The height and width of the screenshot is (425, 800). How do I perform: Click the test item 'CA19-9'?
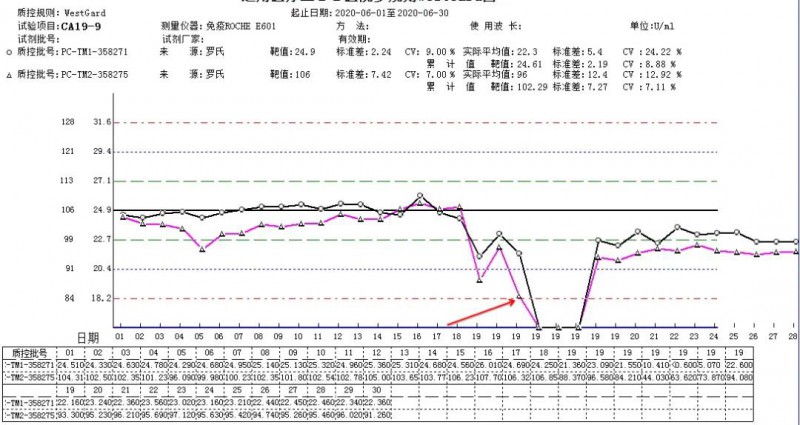(x=81, y=27)
